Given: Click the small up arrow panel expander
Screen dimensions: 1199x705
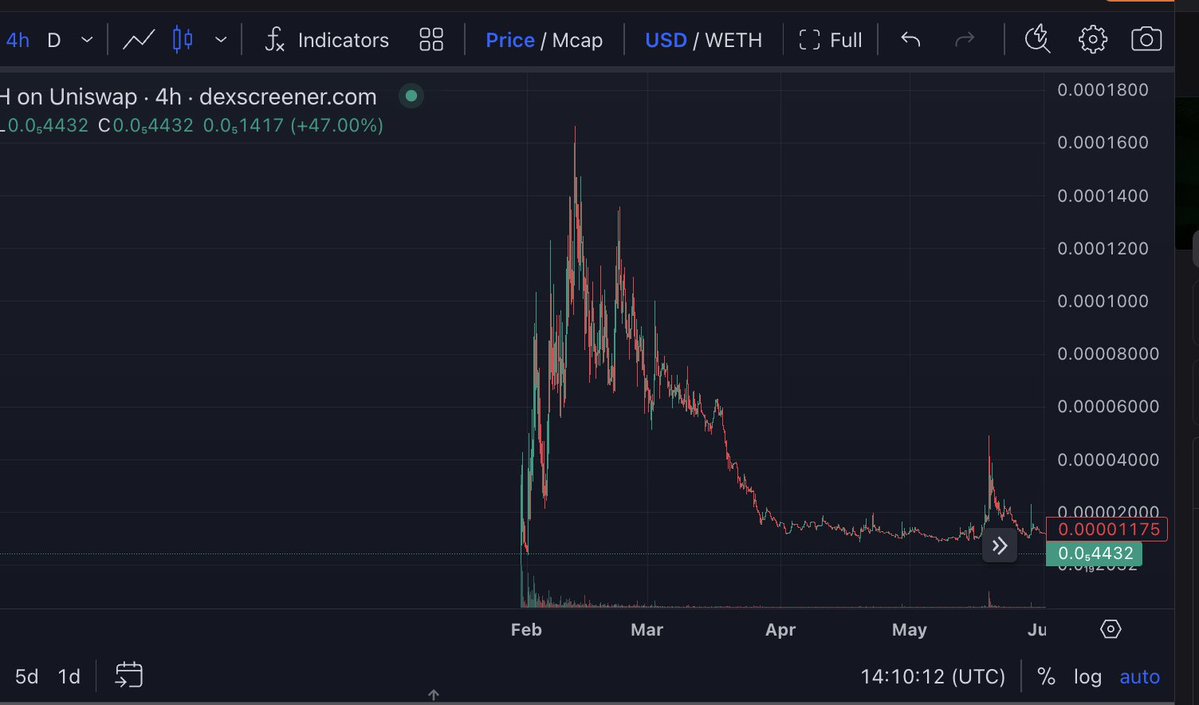Looking at the screenshot, I should tap(434, 695).
